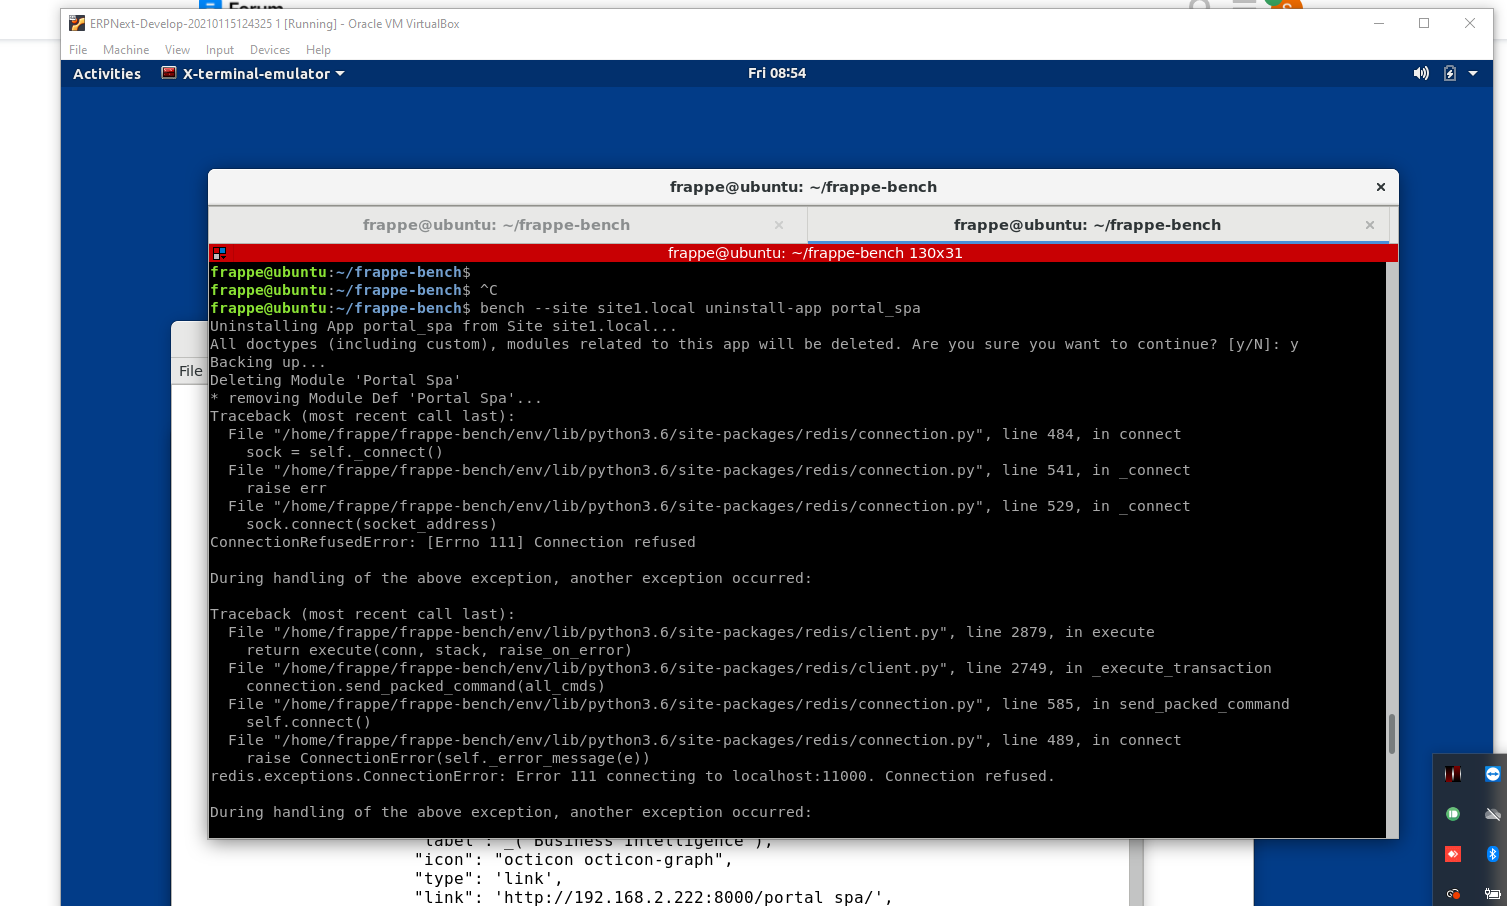This screenshot has width=1507, height=906.
Task: Click the red terminal titlebar frappe-bench 130x31
Action: [815, 253]
